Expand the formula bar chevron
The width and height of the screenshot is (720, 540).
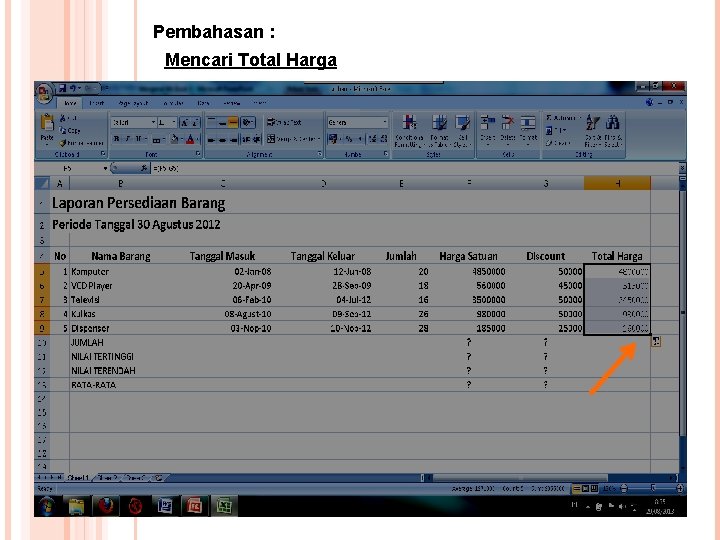(682, 169)
